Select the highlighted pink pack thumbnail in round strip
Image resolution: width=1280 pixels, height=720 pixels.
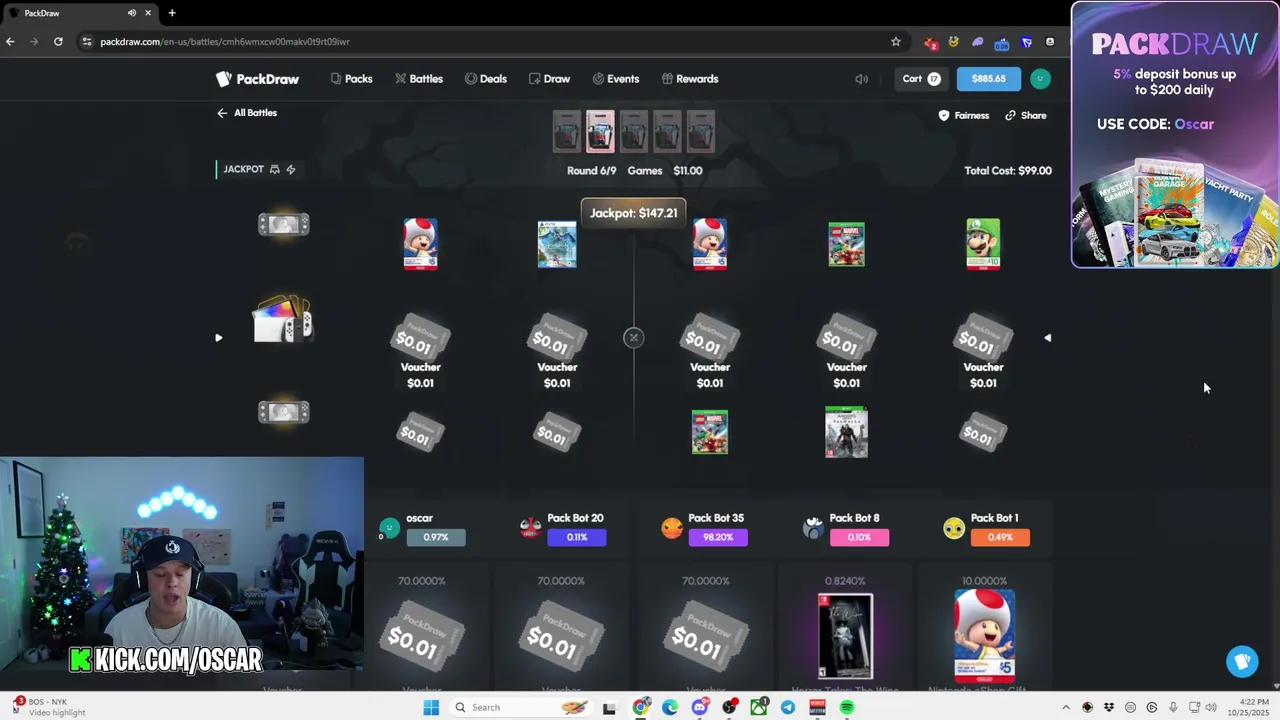coord(600,132)
